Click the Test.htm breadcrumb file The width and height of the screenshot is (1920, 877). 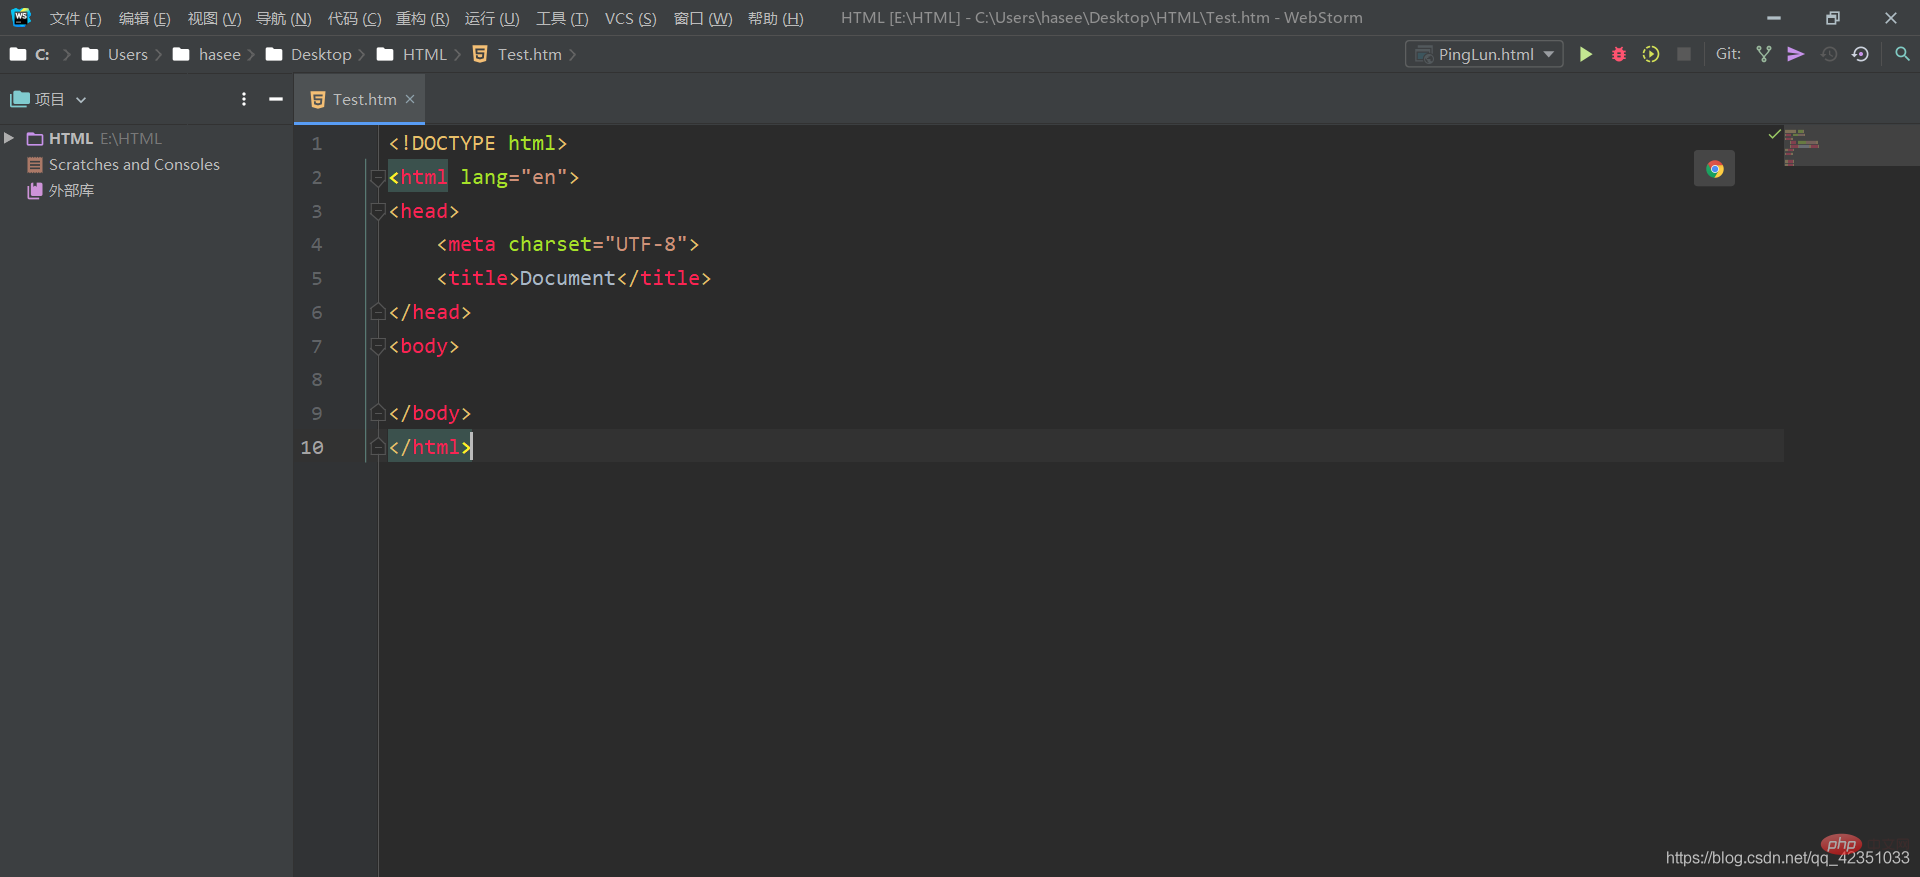click(517, 54)
